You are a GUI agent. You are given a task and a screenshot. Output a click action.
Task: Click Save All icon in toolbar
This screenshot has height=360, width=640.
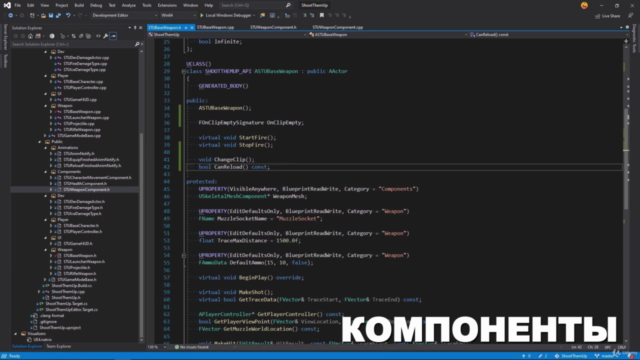click(x=58, y=16)
